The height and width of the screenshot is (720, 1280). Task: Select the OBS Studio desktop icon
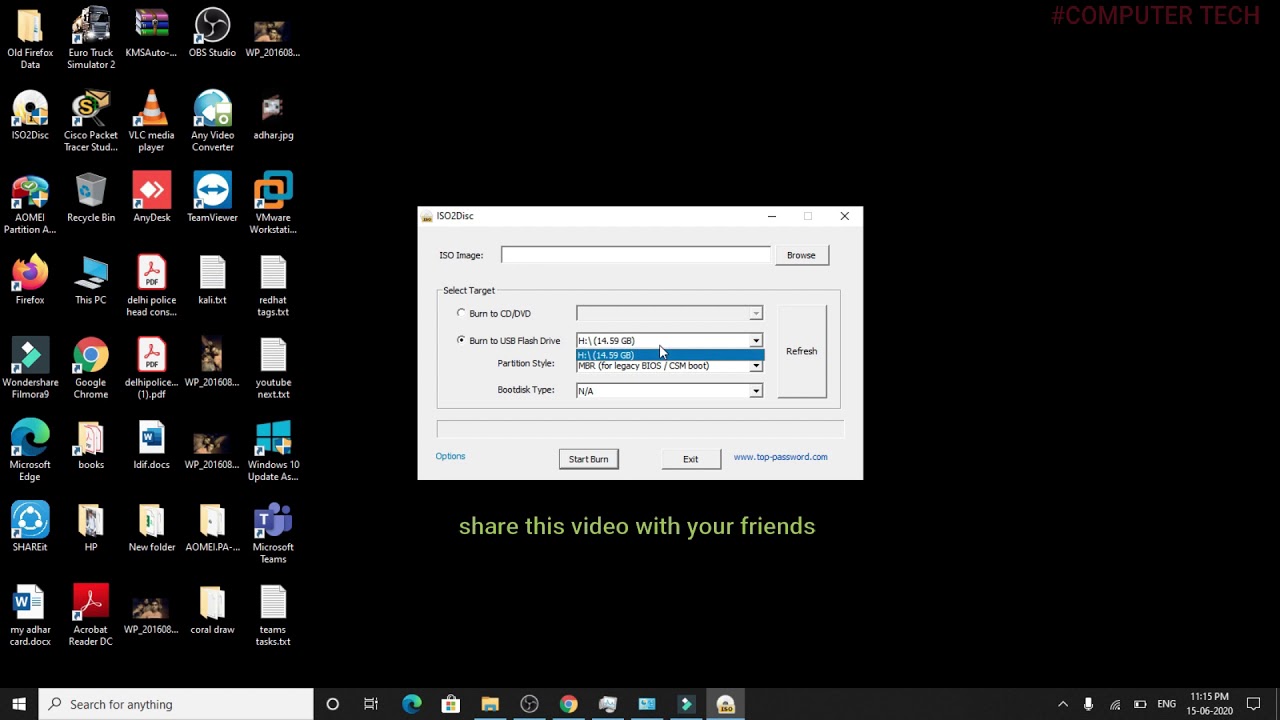coord(212,33)
